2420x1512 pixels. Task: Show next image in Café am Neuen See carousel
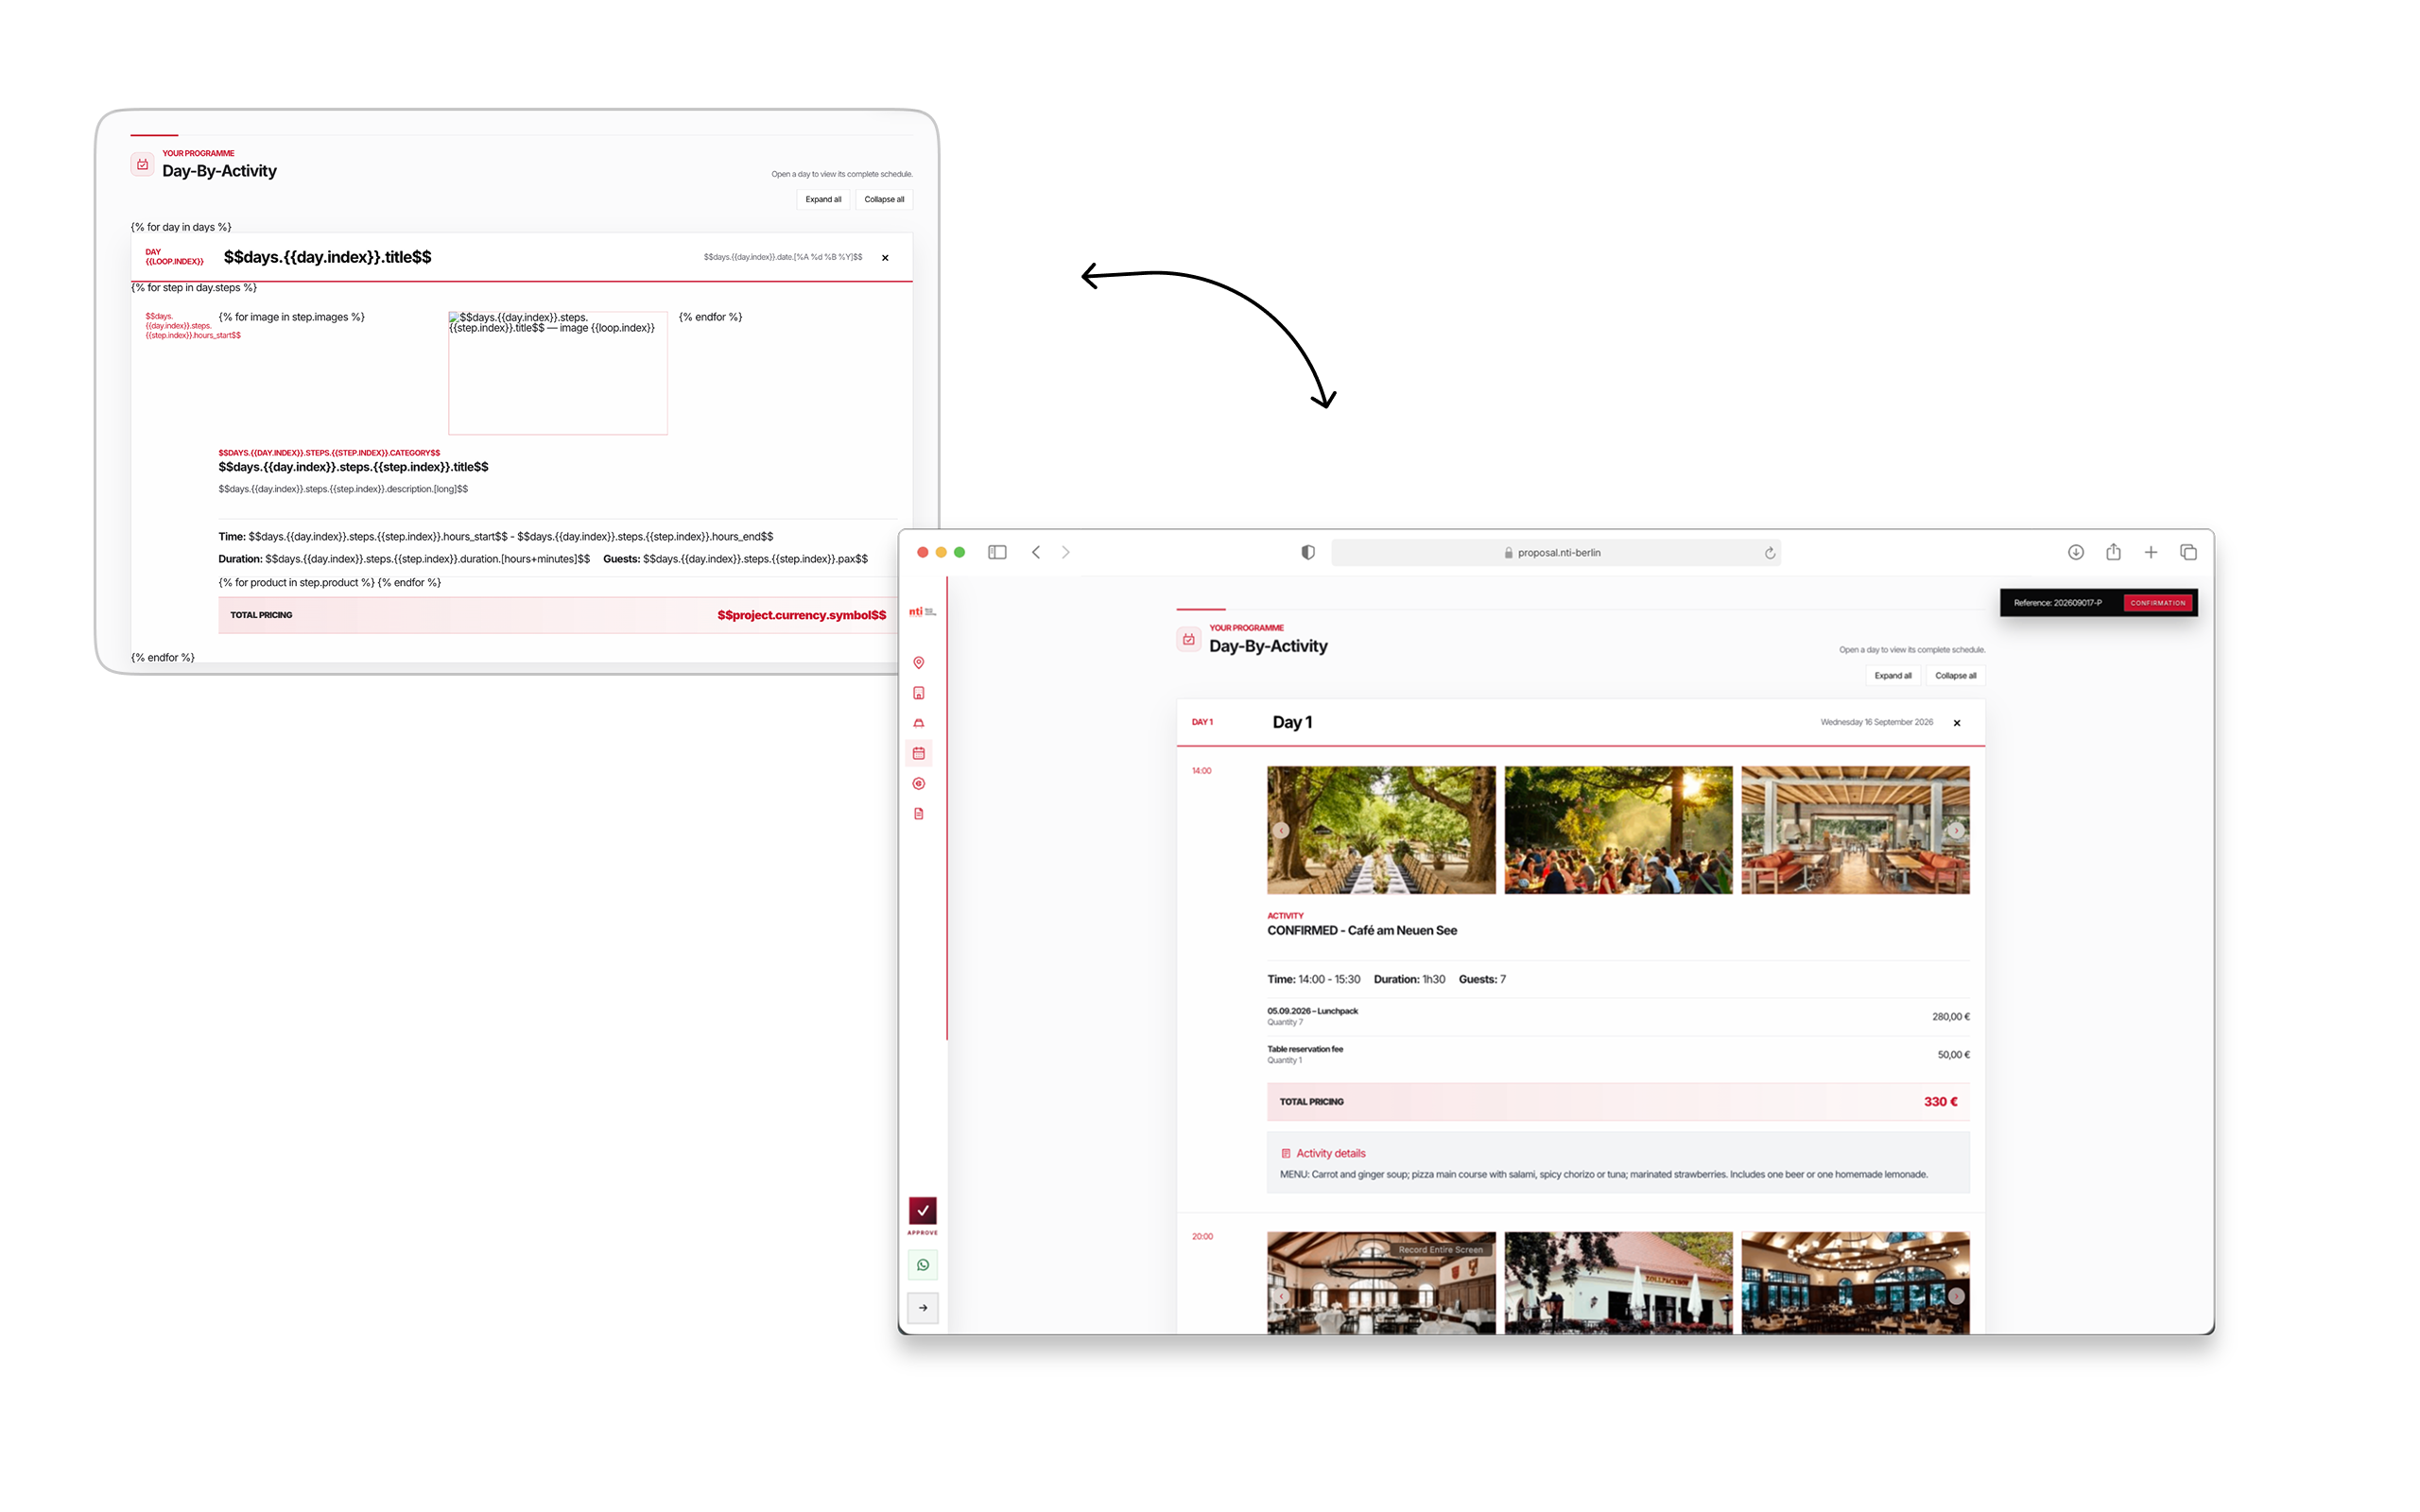1956,830
